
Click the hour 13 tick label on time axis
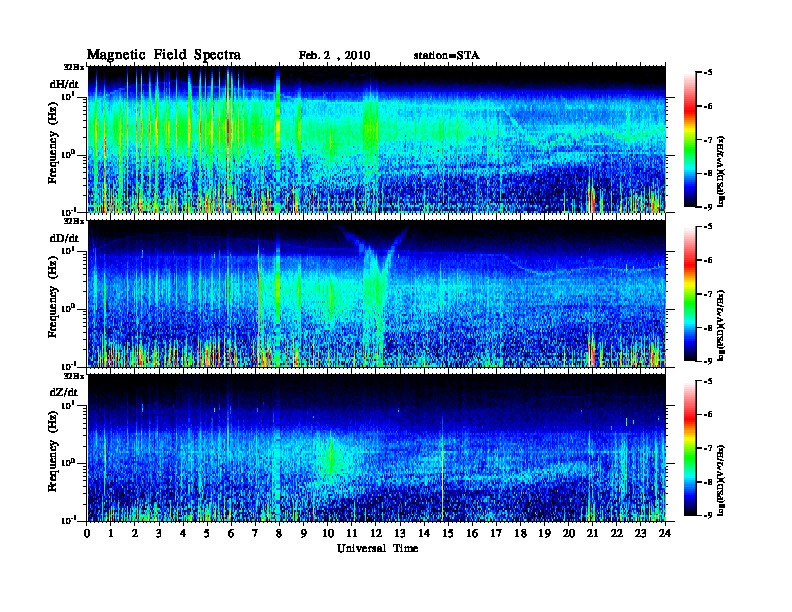pos(400,533)
